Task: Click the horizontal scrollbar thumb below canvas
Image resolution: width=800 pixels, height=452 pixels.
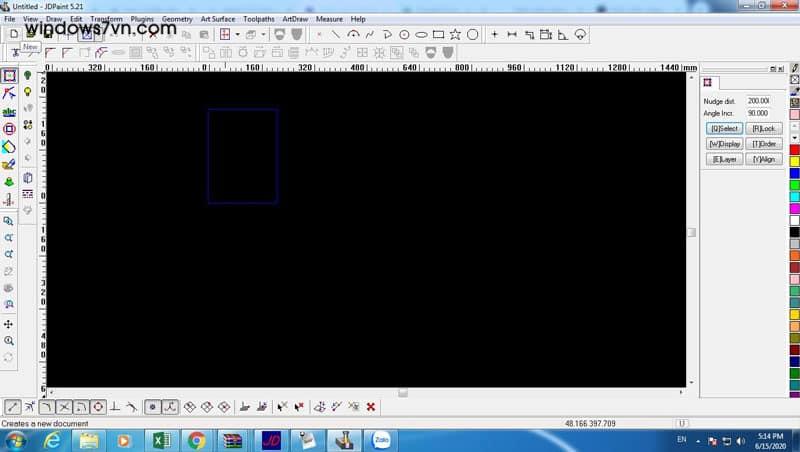Action: 403,393
